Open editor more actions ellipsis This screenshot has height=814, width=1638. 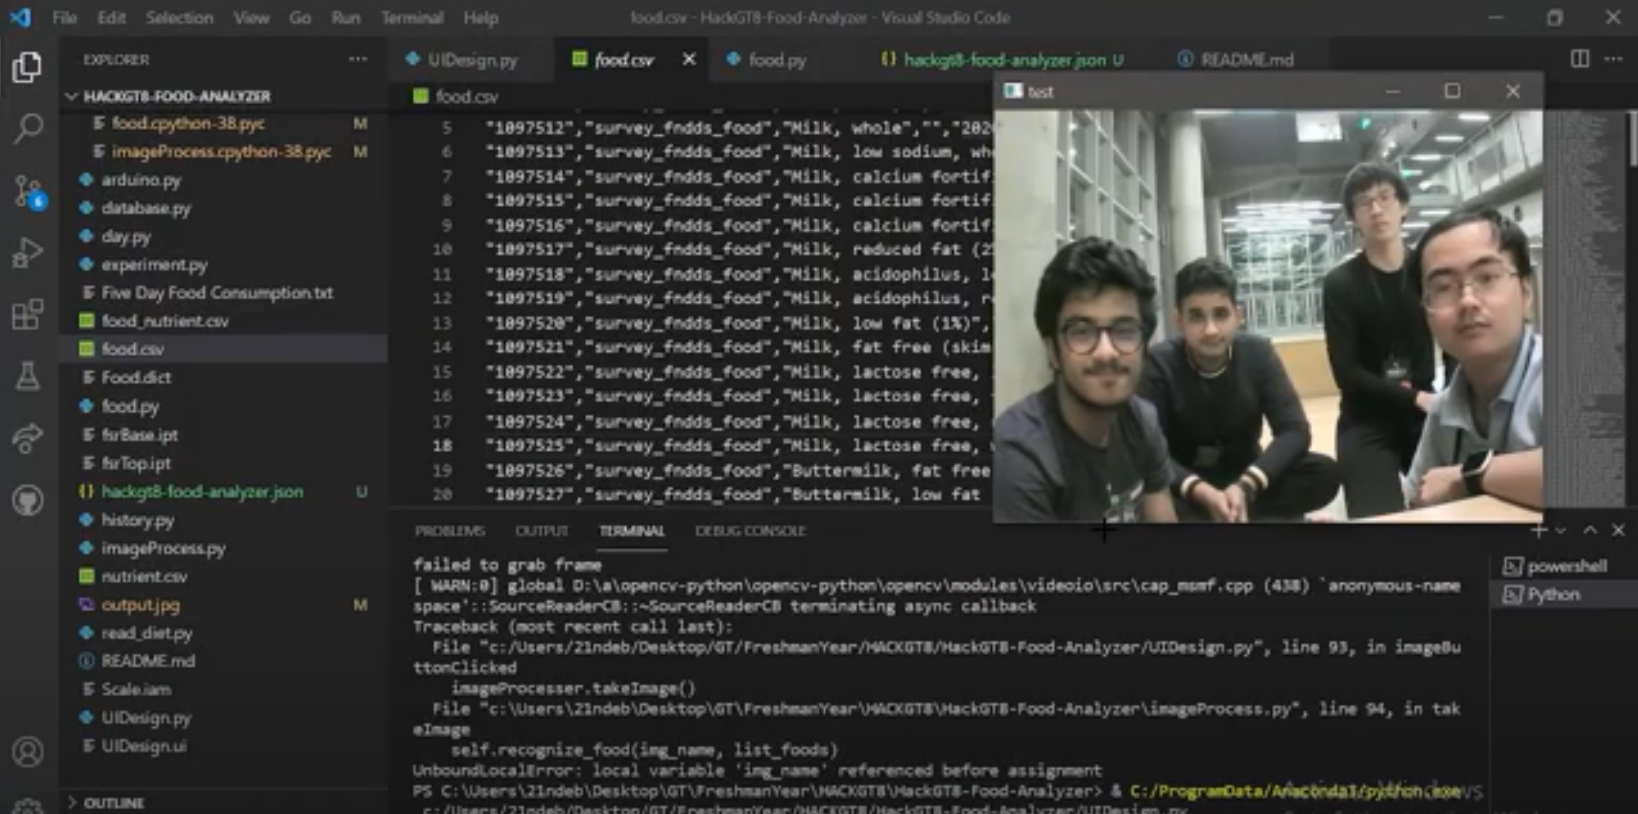1613,59
